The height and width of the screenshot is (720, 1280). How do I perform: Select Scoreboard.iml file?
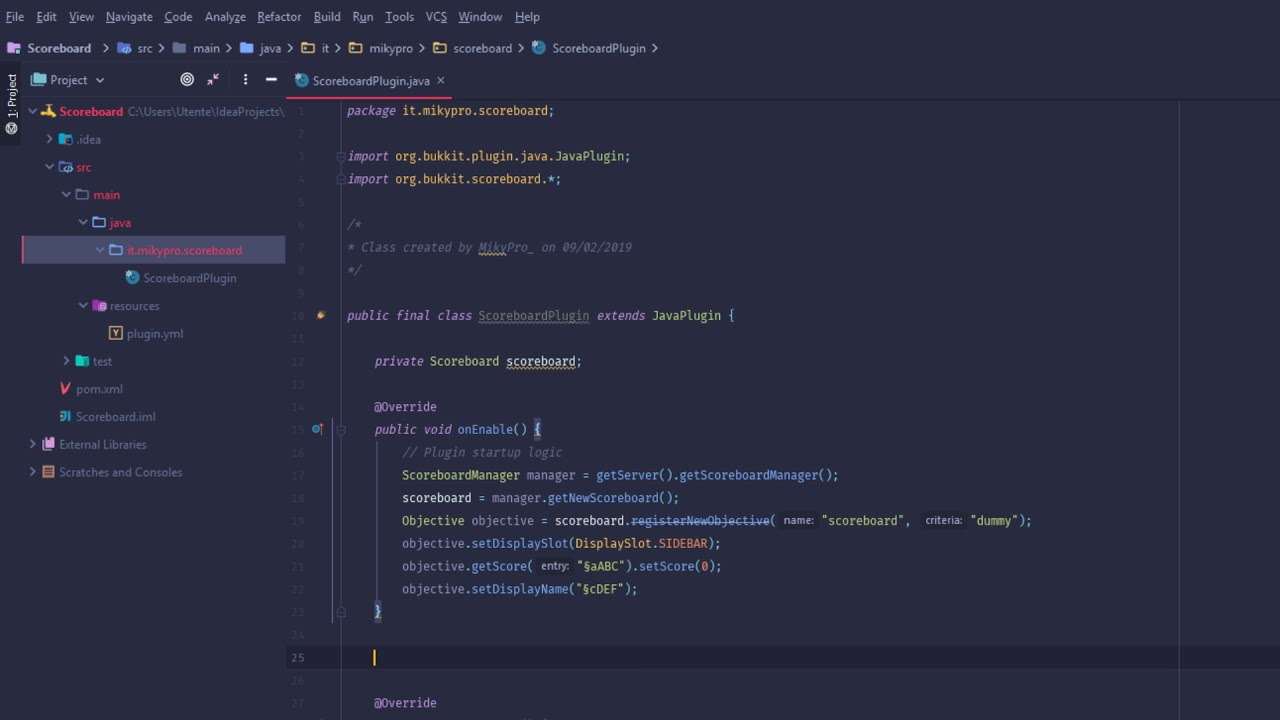pyautogui.click(x=115, y=417)
